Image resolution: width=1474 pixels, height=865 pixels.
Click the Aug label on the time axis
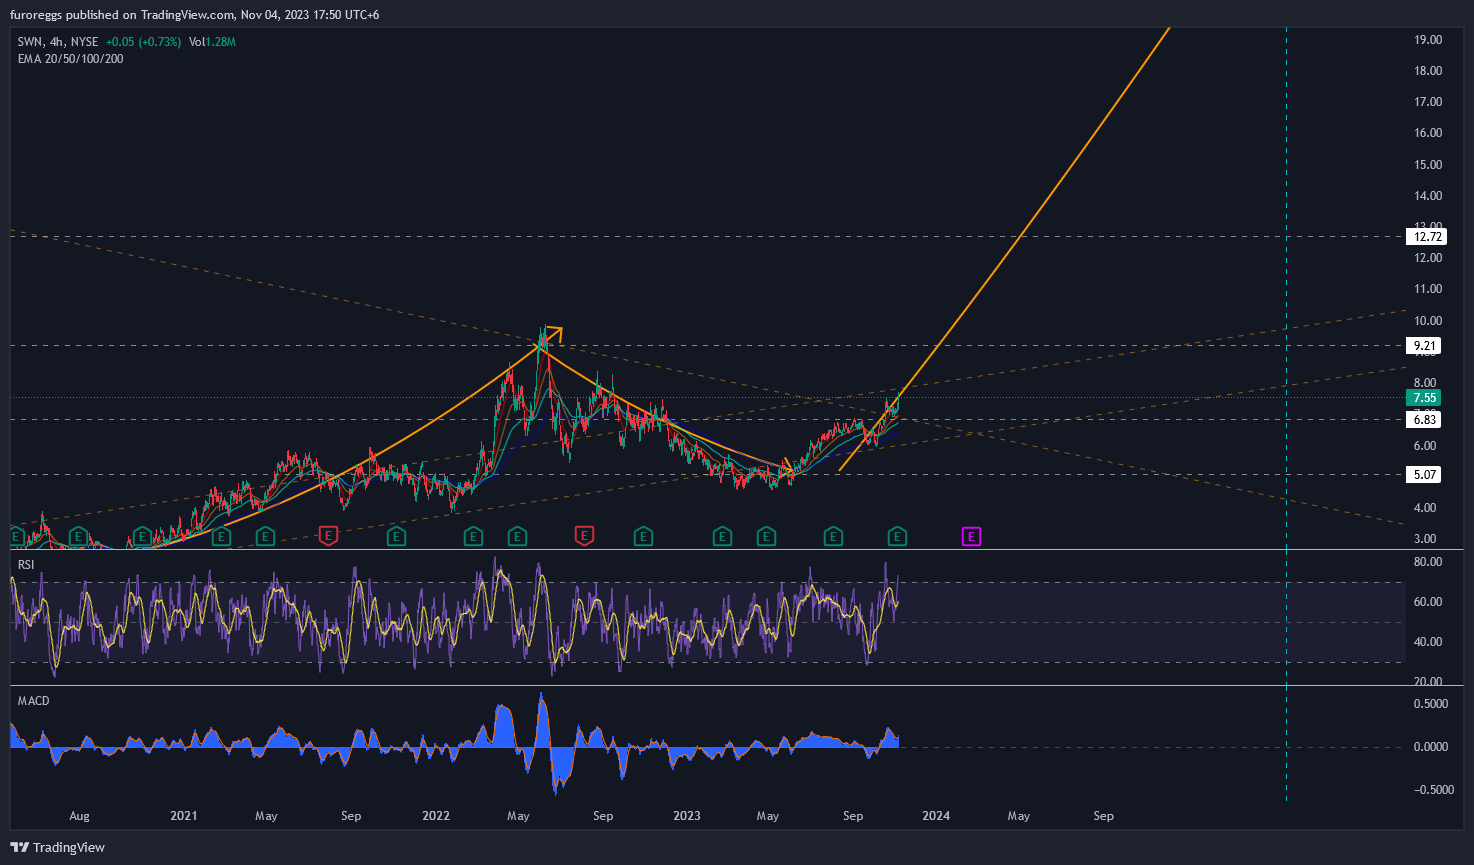tap(80, 816)
